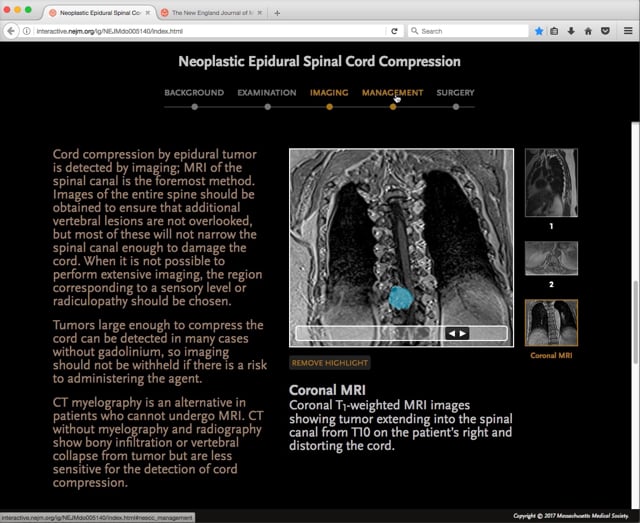The height and width of the screenshot is (523, 640).
Task: Switch to the New England Journal tab
Action: click(211, 13)
